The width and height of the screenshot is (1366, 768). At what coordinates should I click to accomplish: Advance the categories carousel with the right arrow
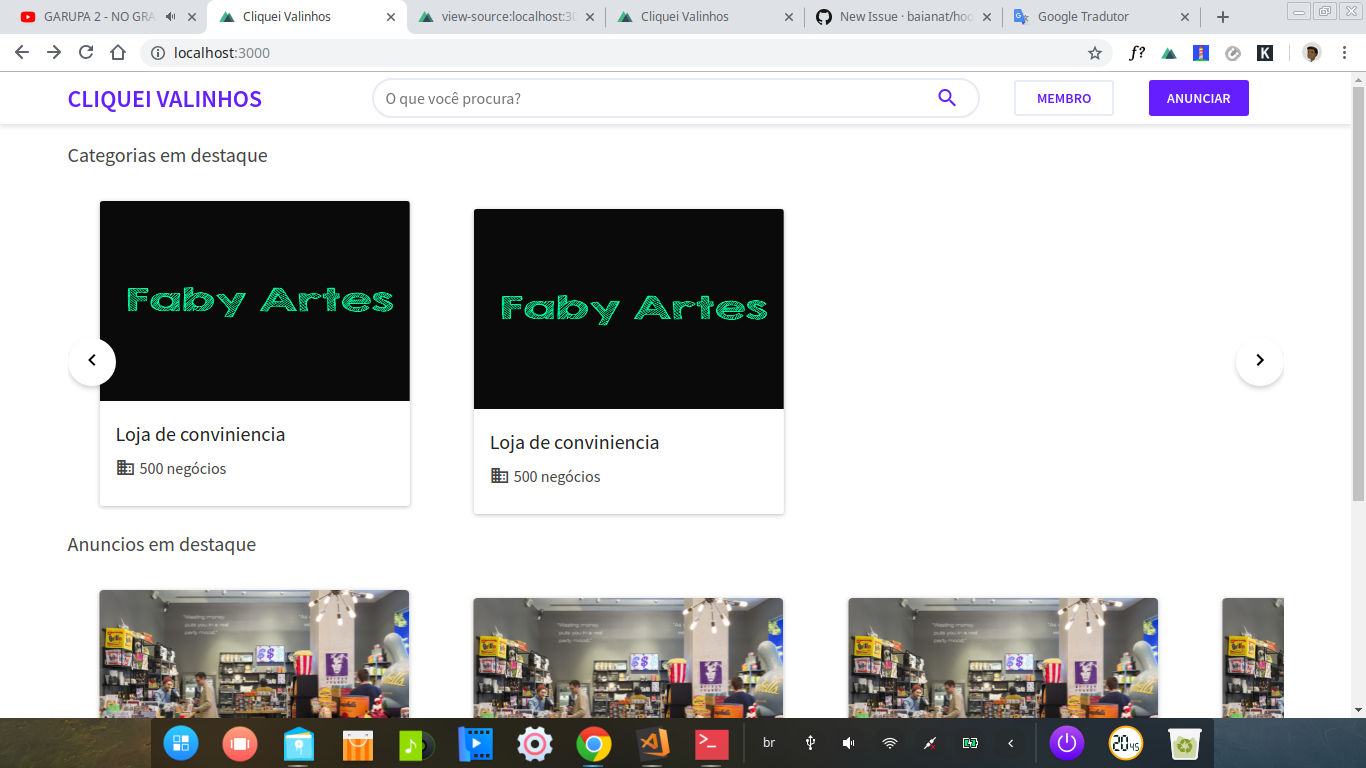click(x=1259, y=361)
